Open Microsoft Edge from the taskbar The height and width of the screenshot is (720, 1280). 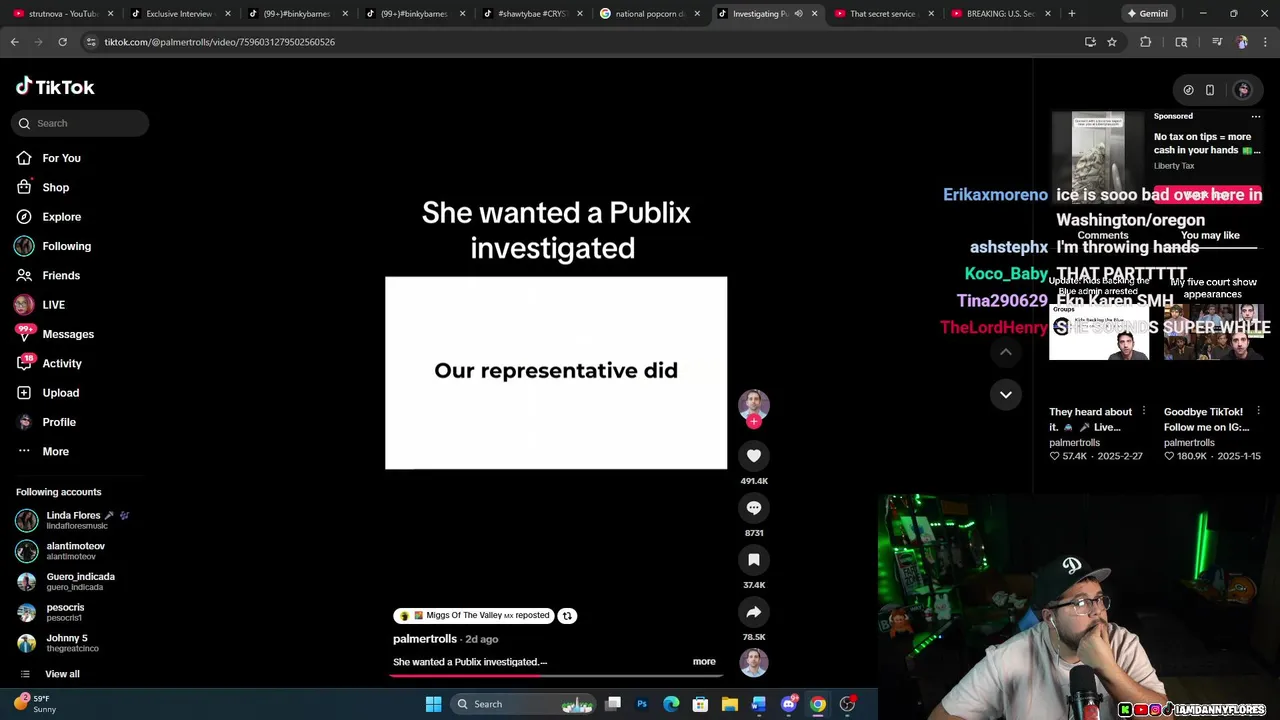point(671,704)
